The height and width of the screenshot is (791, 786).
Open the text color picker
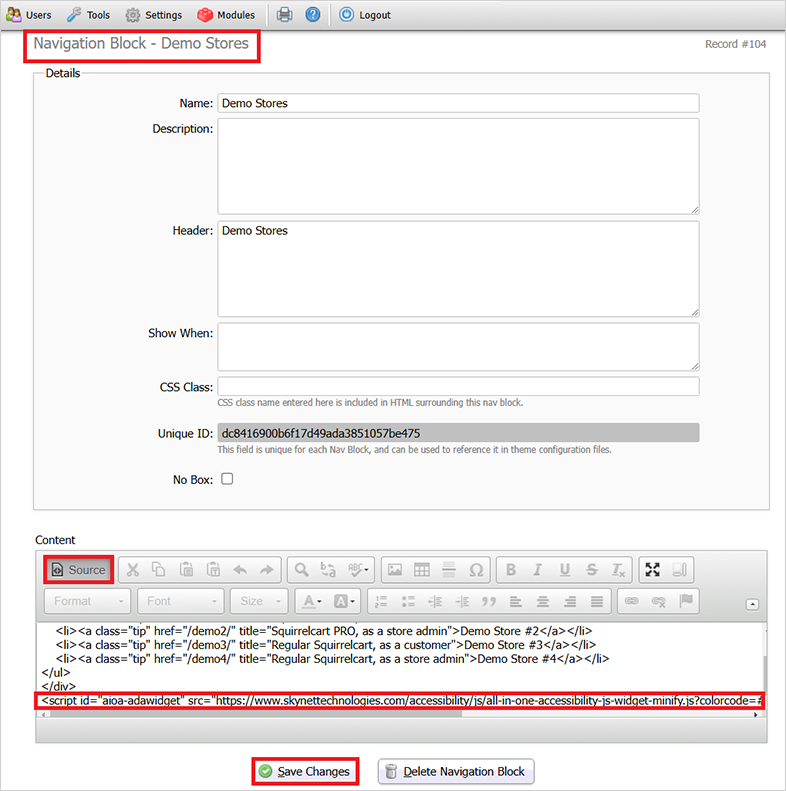(312, 601)
